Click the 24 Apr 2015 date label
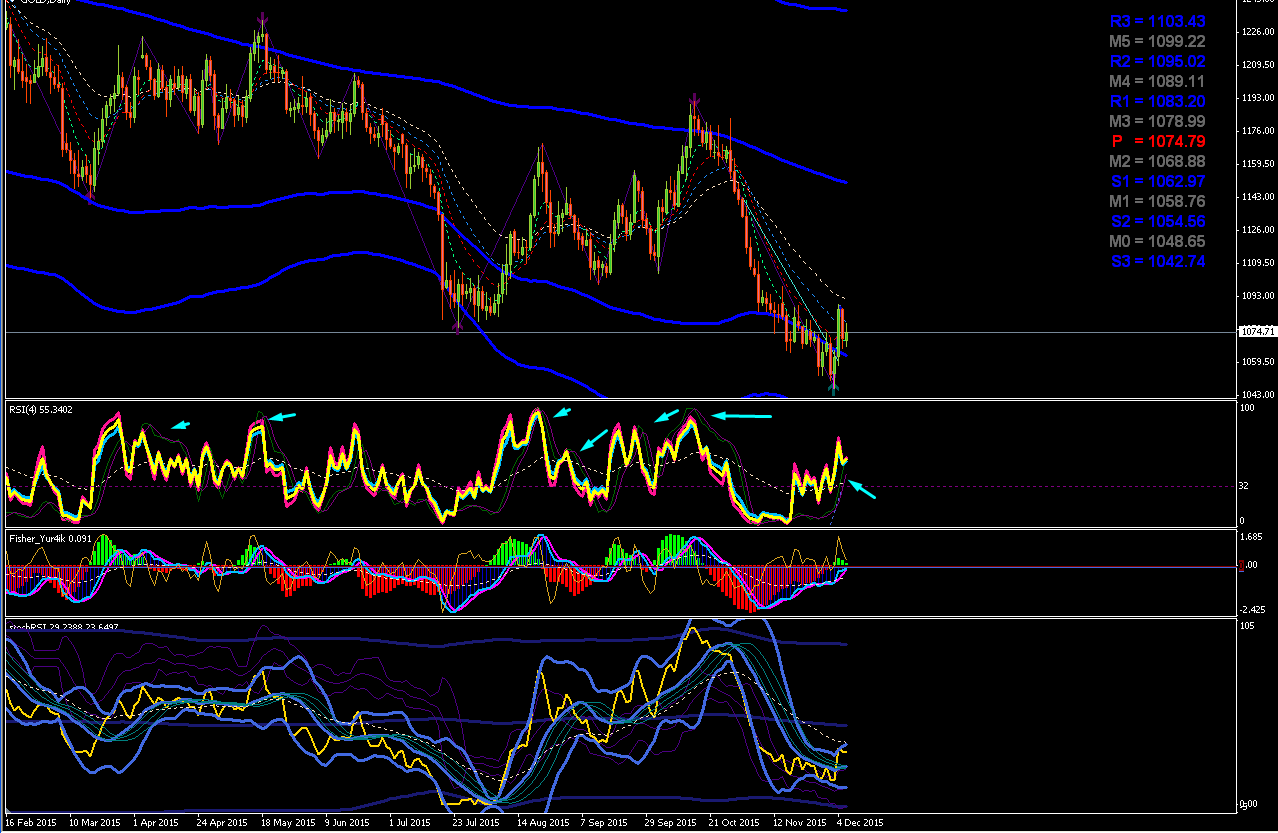The width and height of the screenshot is (1278, 833). (221, 823)
